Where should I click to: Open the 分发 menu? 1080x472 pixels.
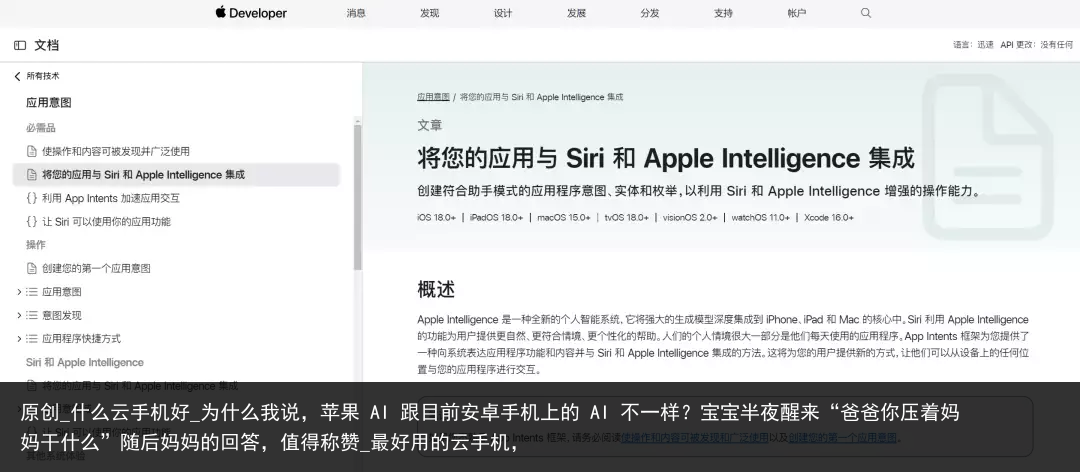[x=650, y=12]
